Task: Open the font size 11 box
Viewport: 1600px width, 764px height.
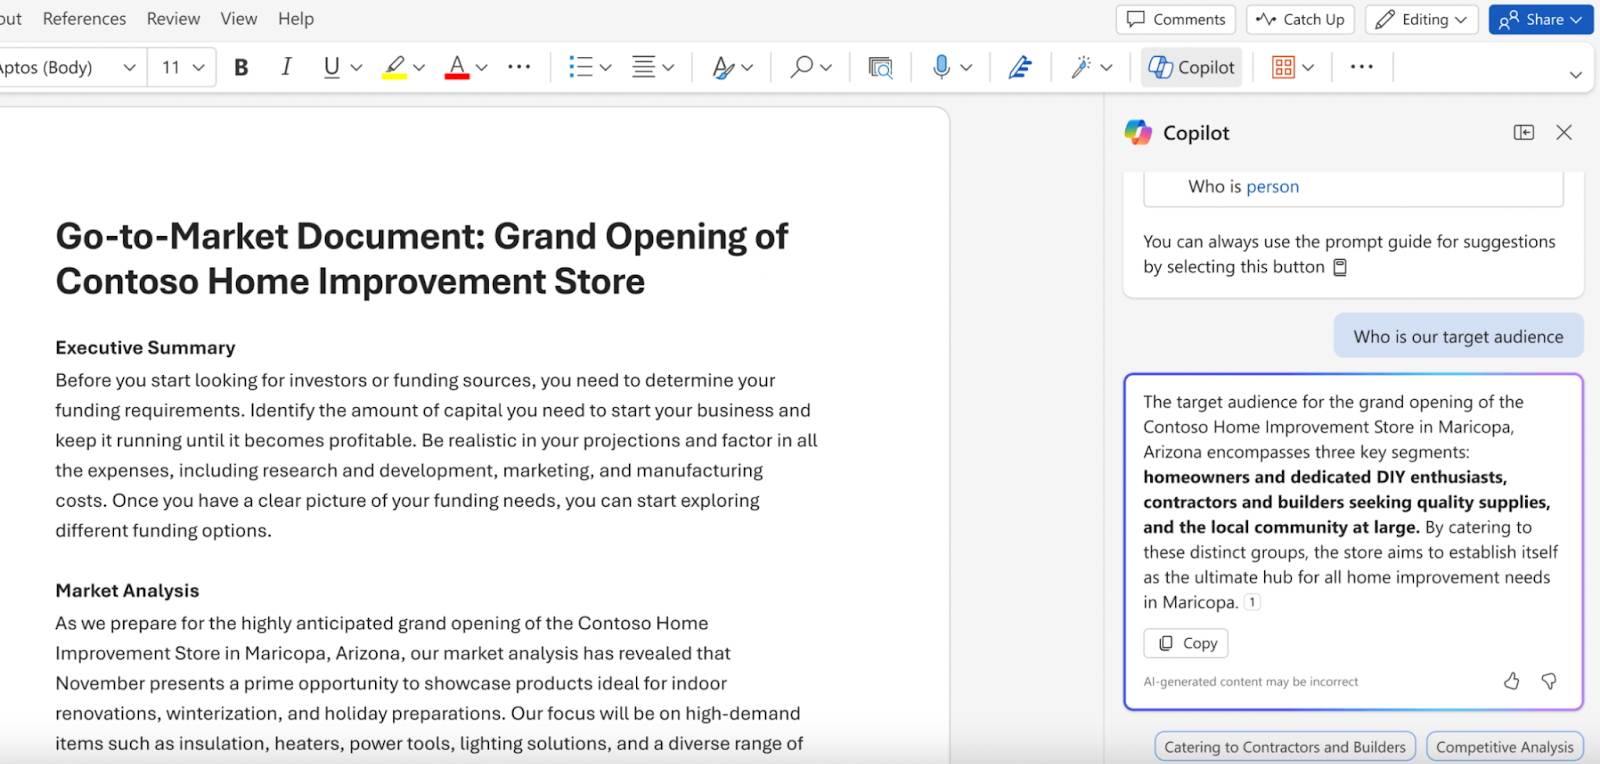Action: (x=182, y=67)
